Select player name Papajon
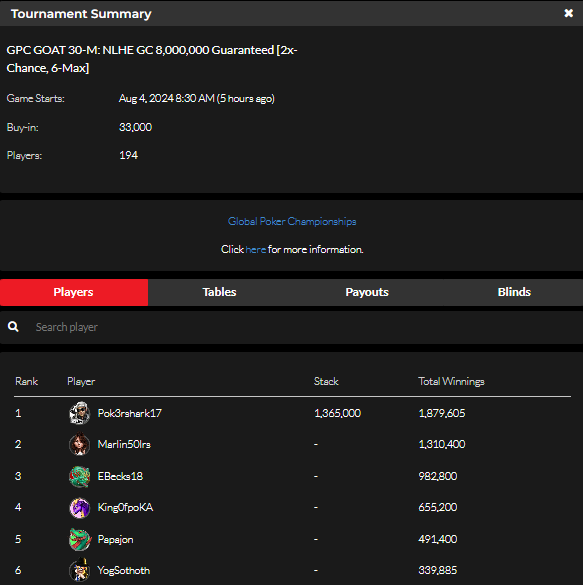 coord(115,539)
